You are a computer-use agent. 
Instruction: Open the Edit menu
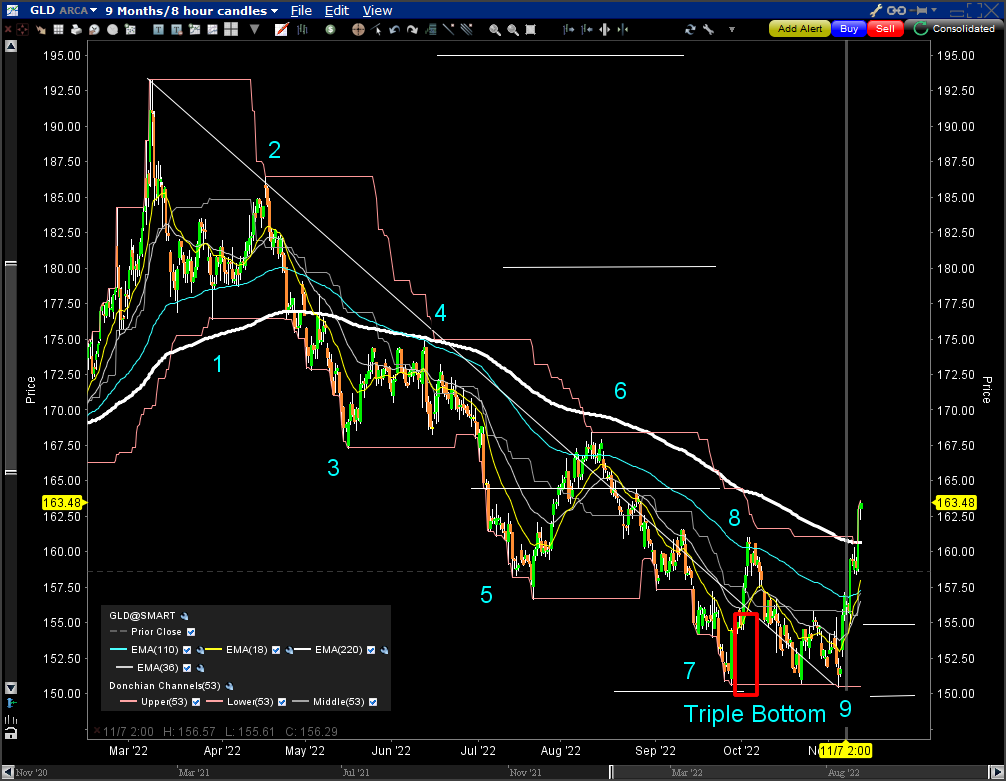[337, 10]
